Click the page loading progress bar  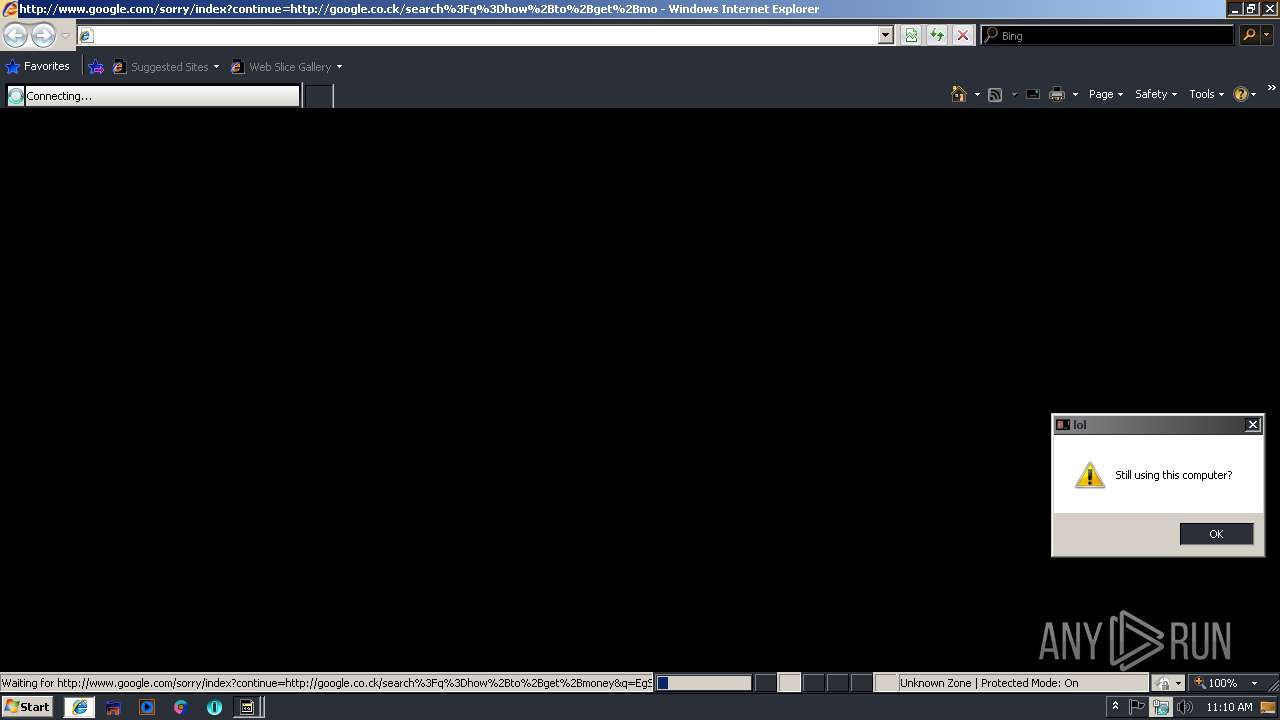pyautogui.click(x=704, y=683)
